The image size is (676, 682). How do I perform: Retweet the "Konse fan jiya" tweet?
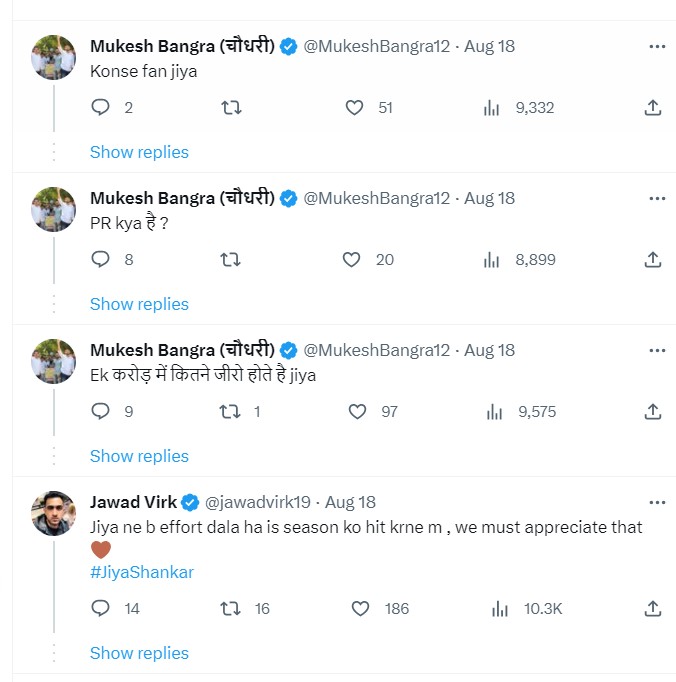click(x=230, y=108)
